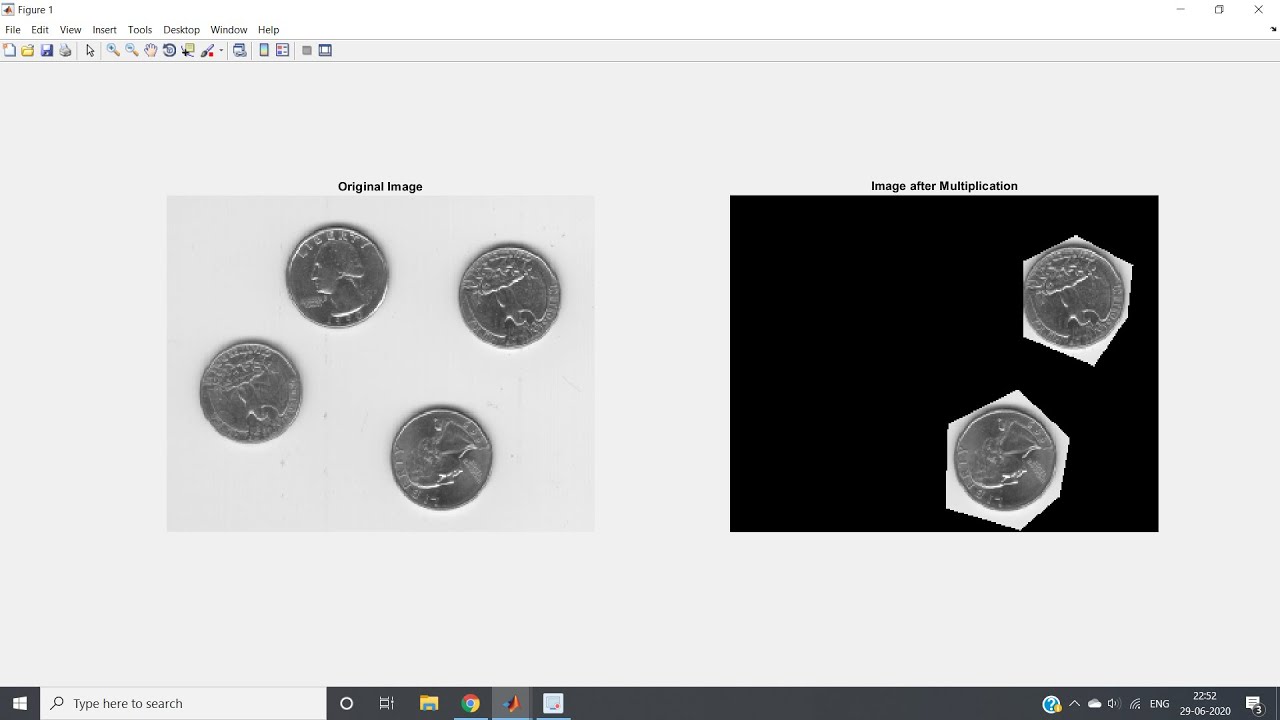
Task: Click the Open File folder icon
Action: (28, 50)
